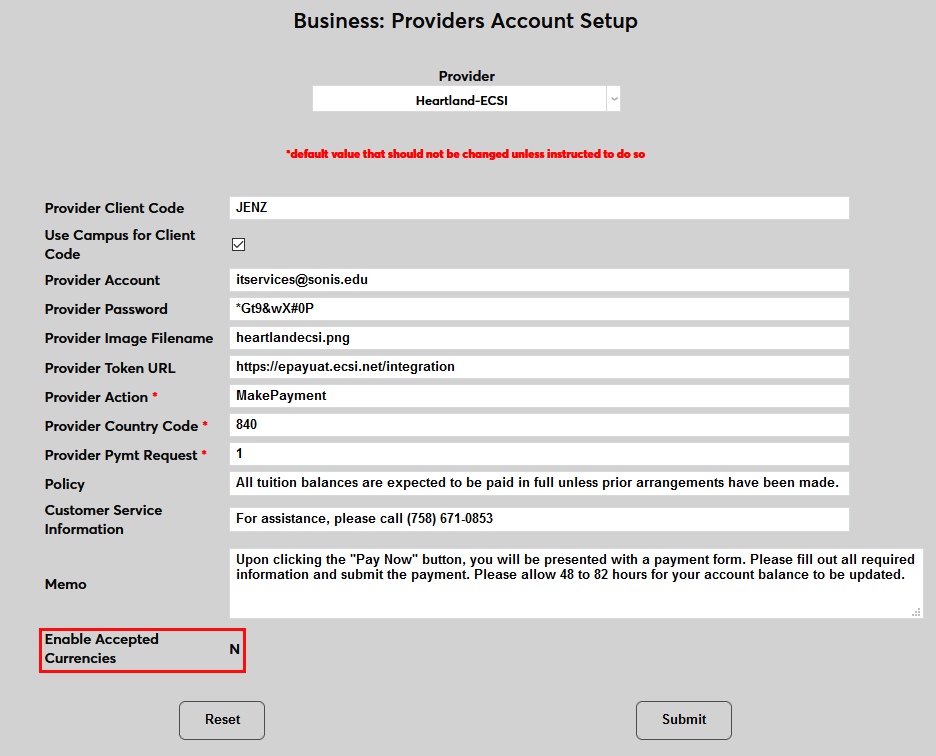Click inside the Memo text area
The width and height of the screenshot is (936, 756).
point(576,583)
